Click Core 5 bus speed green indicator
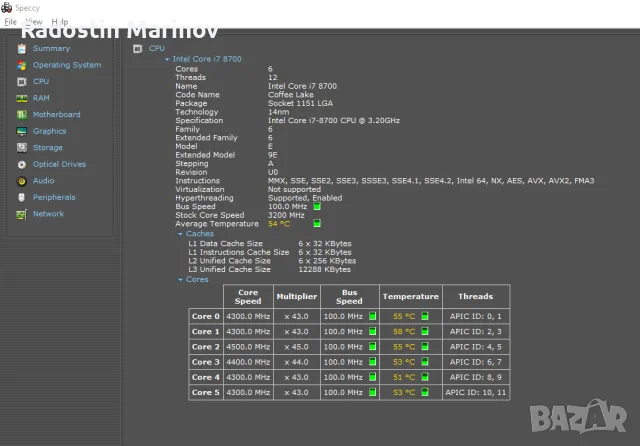Viewport: 640px width, 446px height. (372, 392)
